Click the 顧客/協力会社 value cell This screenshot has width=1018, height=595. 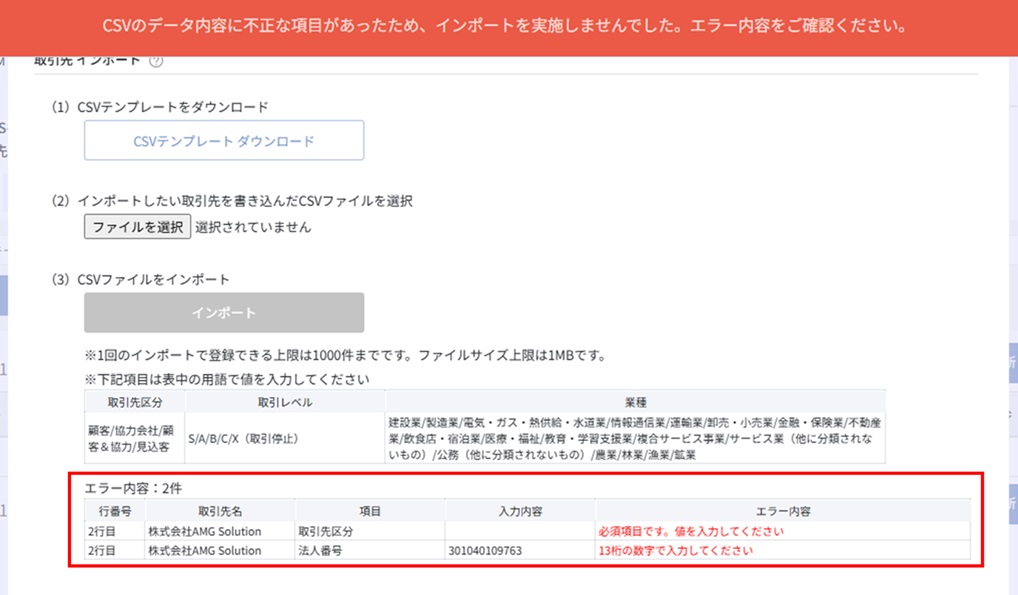(135, 438)
